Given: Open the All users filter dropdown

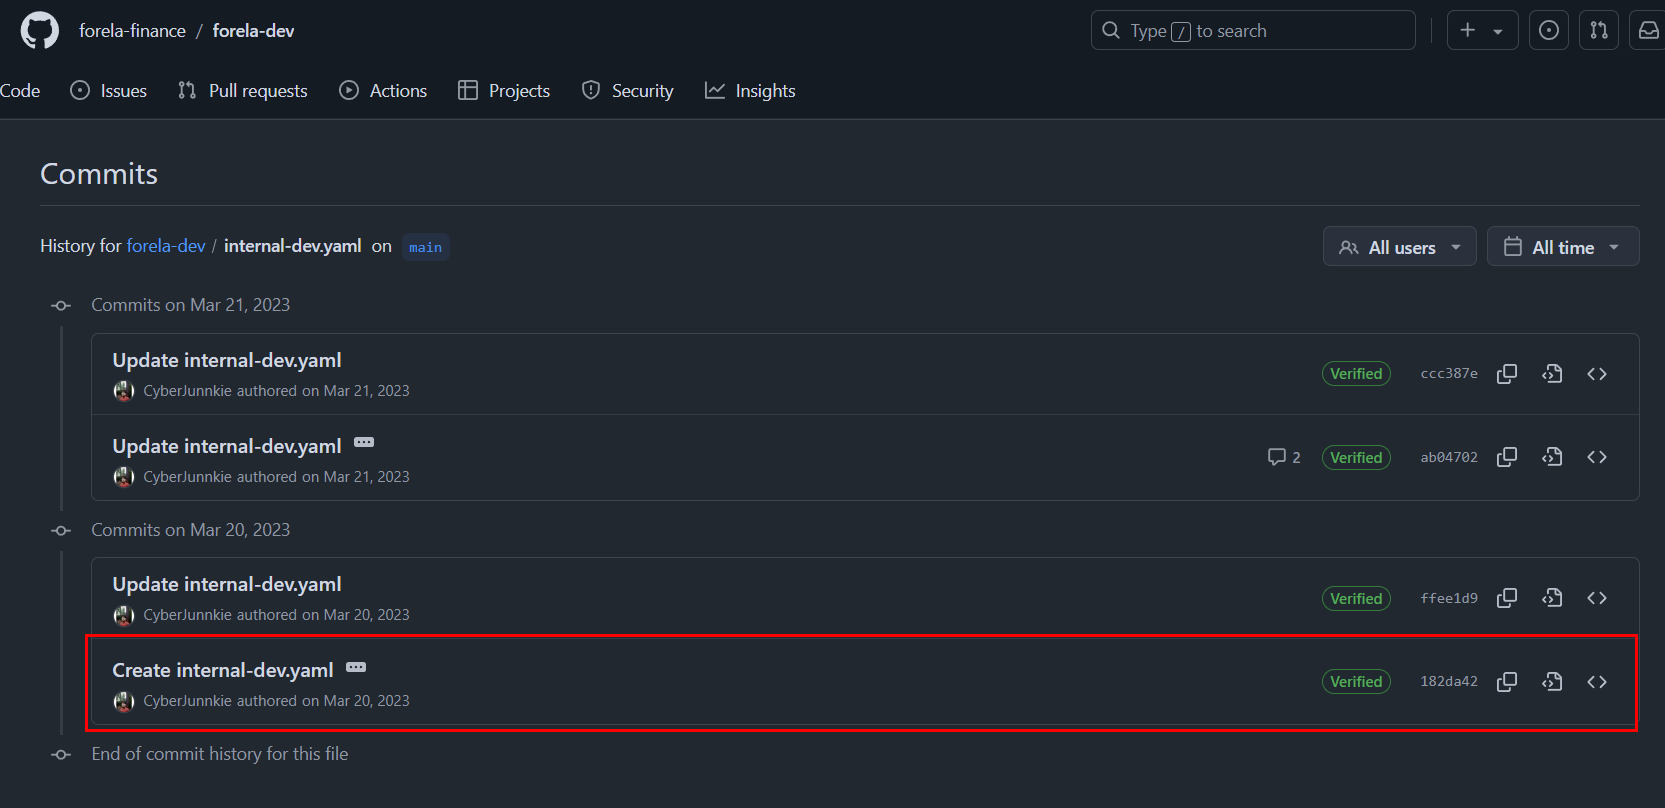Looking at the screenshot, I should (x=1399, y=247).
